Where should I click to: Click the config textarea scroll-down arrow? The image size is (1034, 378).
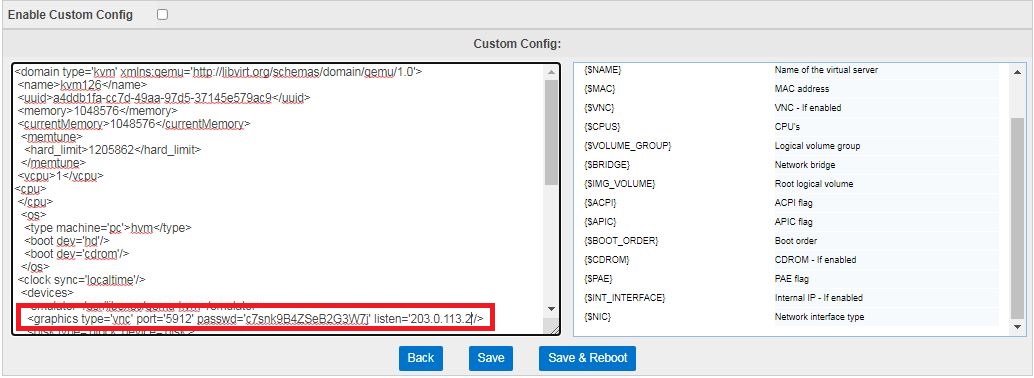[551, 309]
